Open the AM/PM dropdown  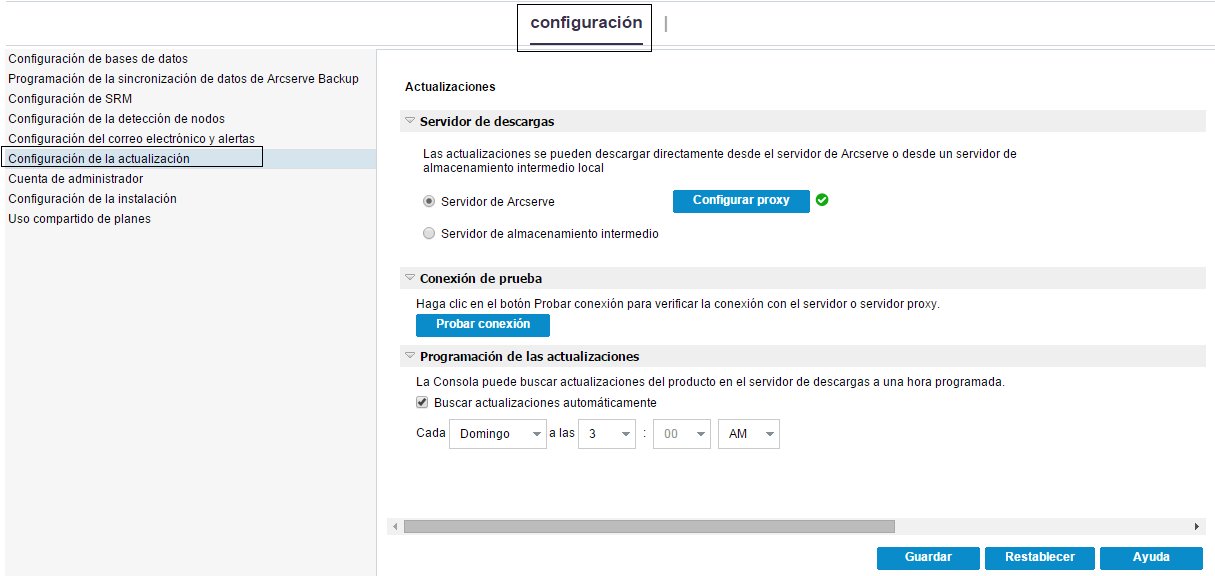point(748,434)
